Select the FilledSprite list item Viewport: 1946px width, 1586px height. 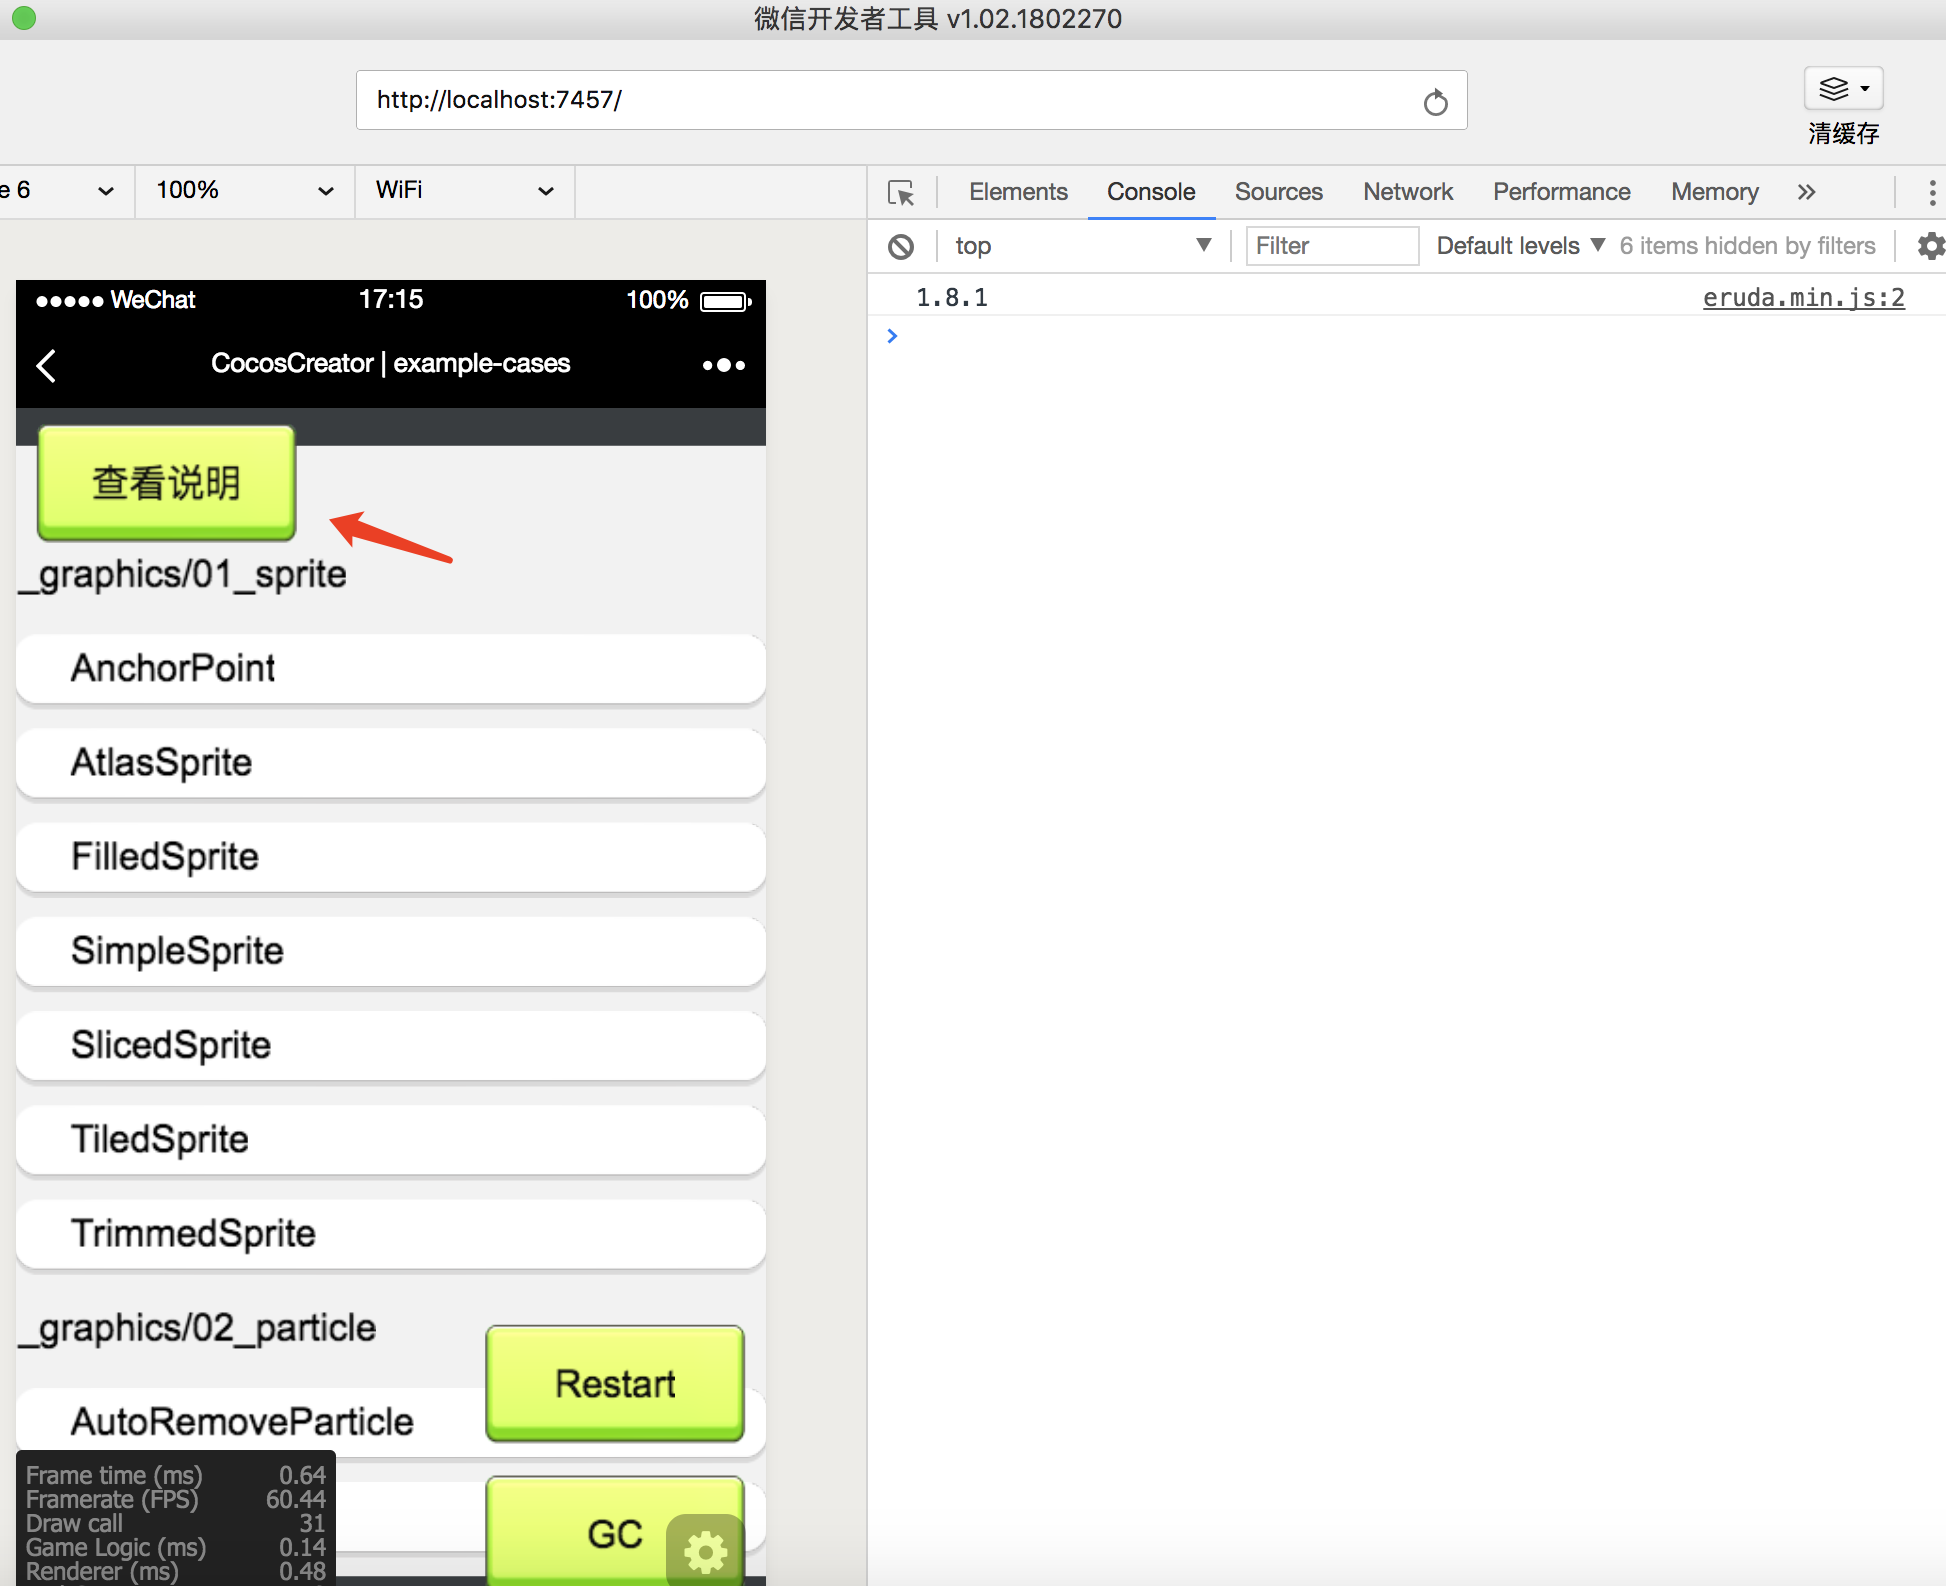(x=390, y=857)
